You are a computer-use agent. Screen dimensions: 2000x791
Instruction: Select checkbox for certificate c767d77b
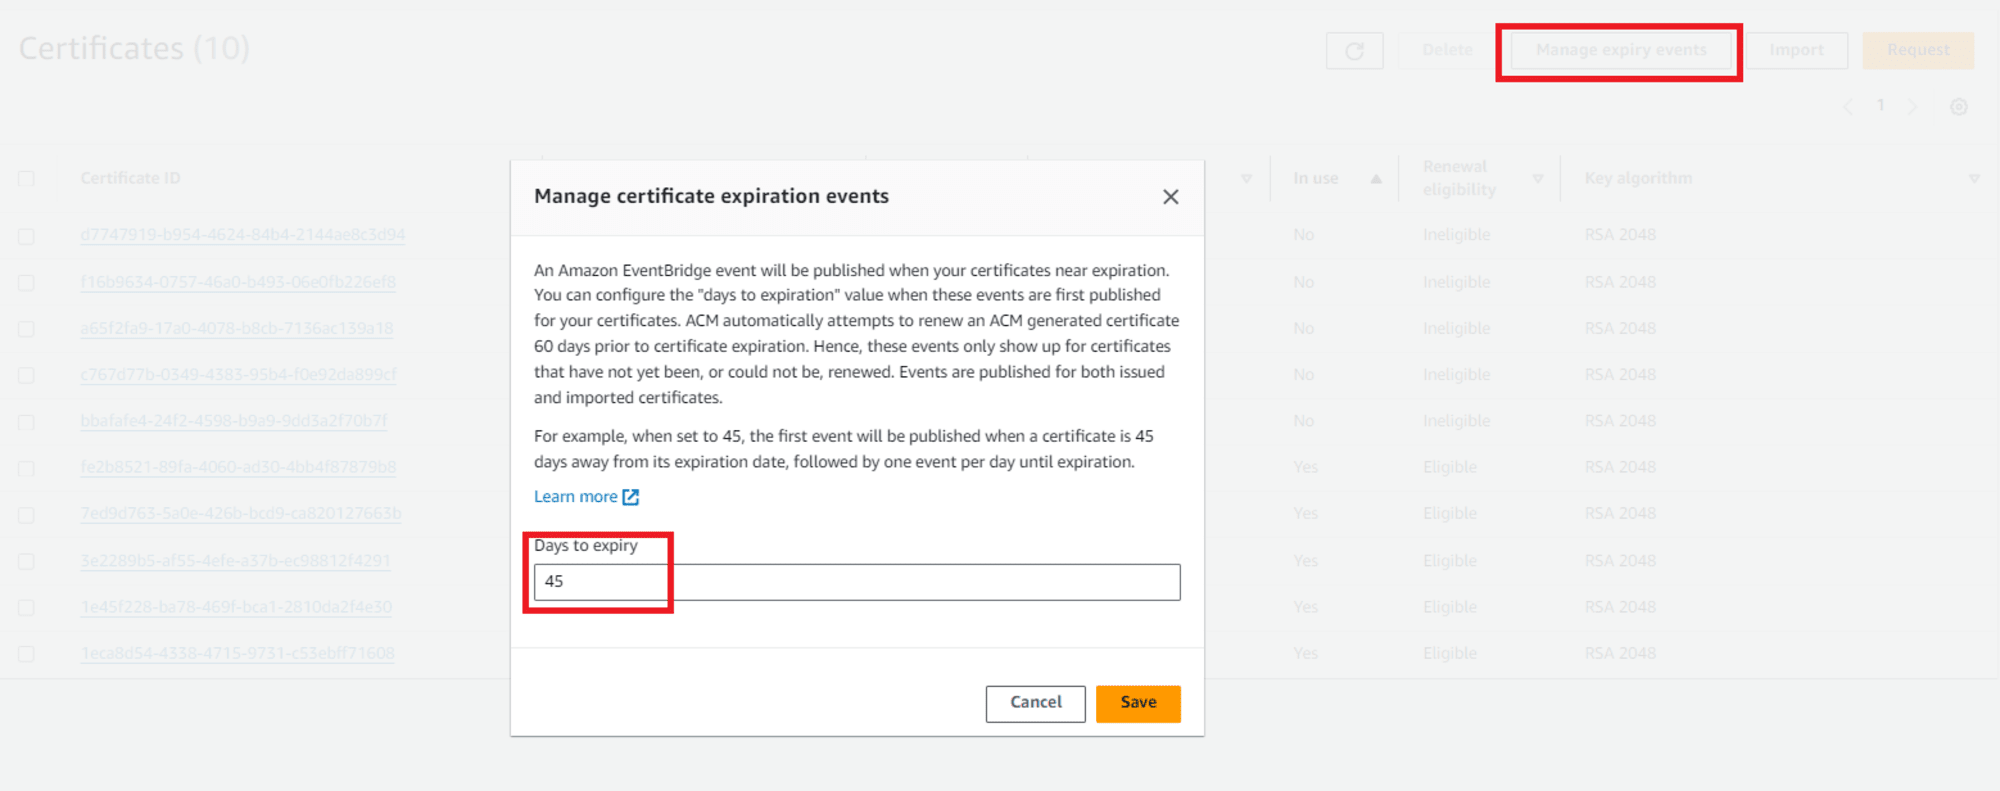(x=26, y=375)
